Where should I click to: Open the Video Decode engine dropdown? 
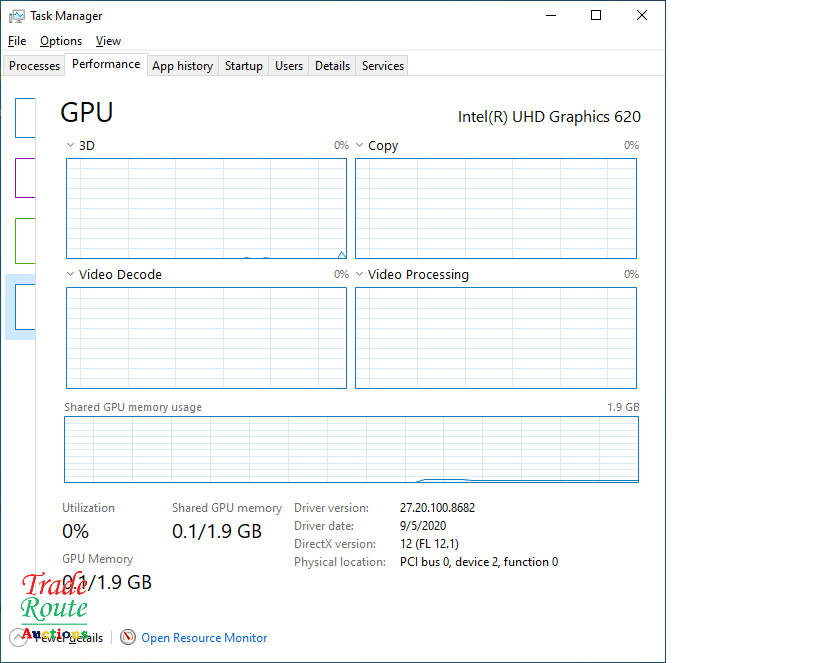[71, 275]
